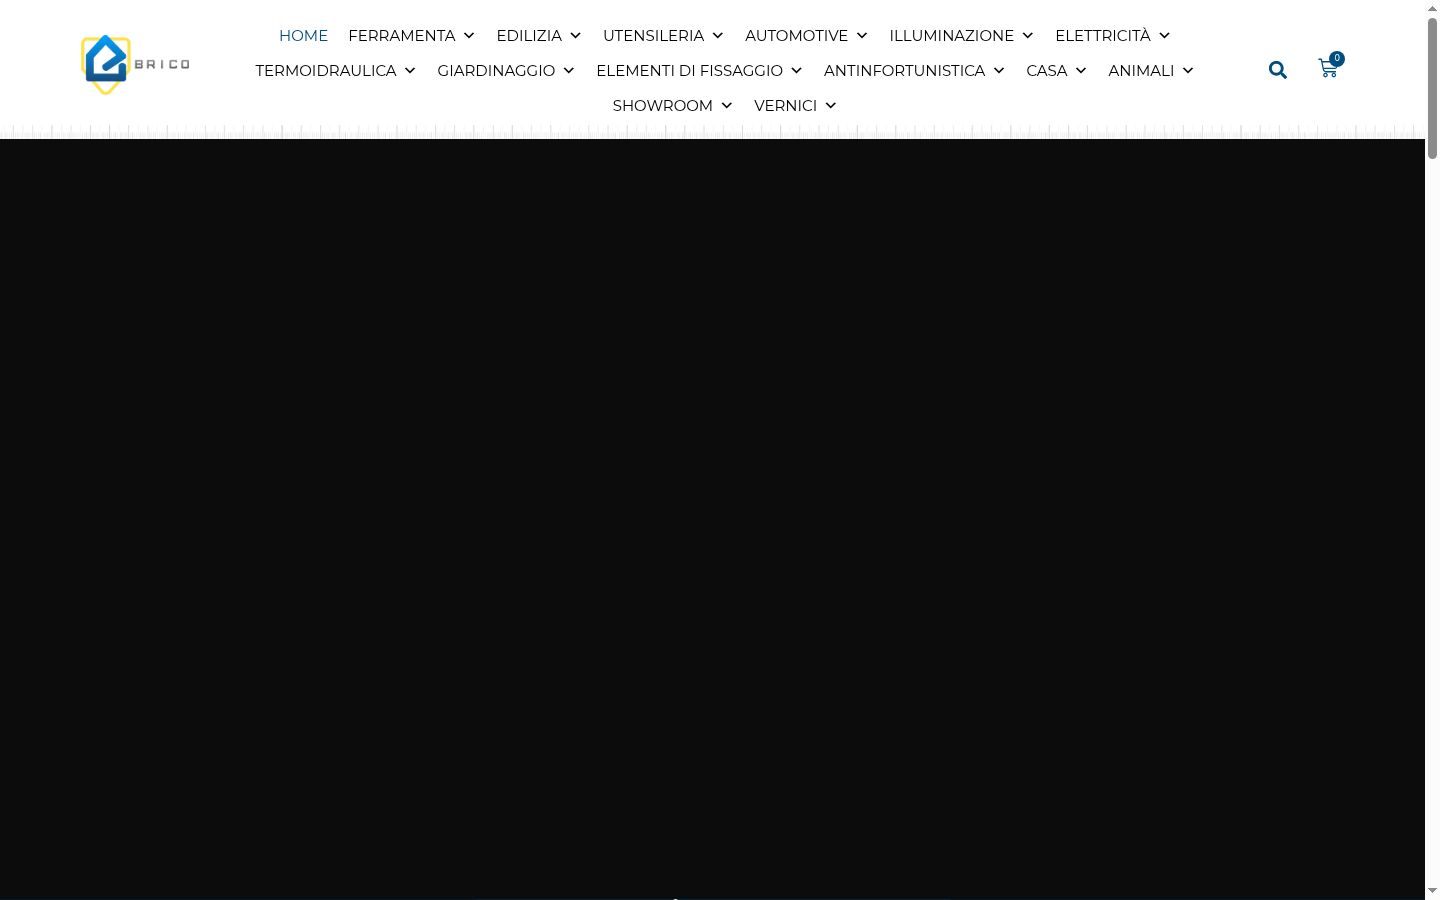Screen dimensions: 1440x900
Task: Expand the chevron beside UTENSILERIA
Action: 717,36
